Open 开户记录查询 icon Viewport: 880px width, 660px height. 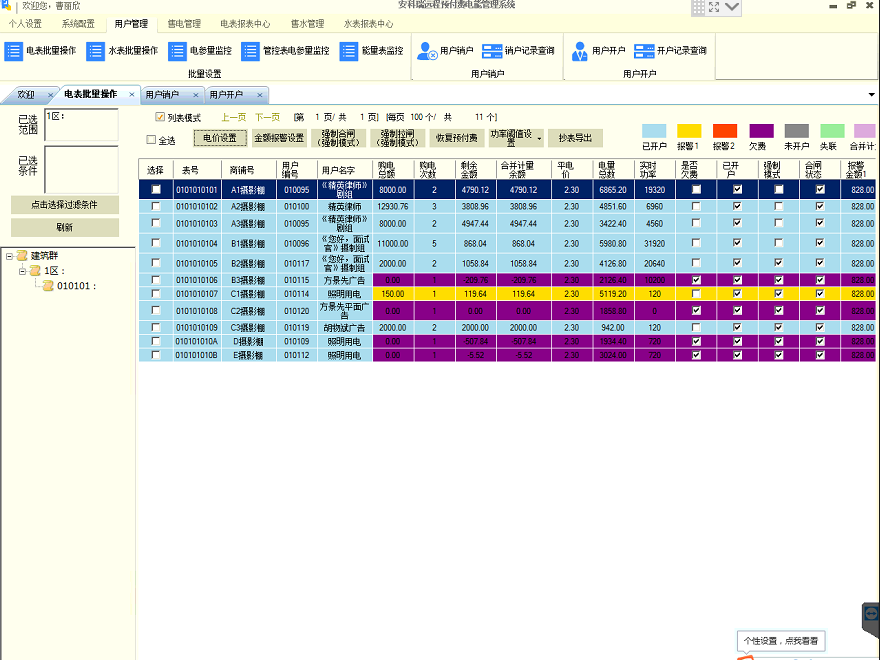[x=644, y=51]
